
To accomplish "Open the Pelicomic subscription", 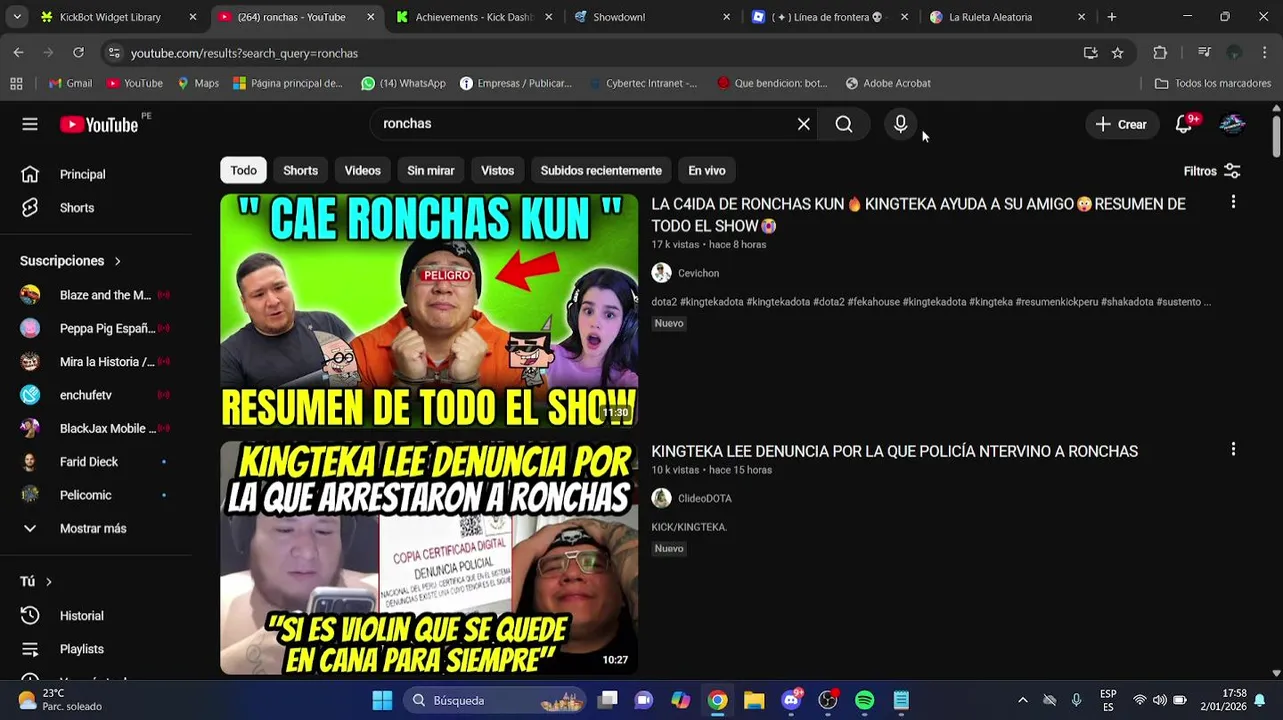I will tap(95, 495).
